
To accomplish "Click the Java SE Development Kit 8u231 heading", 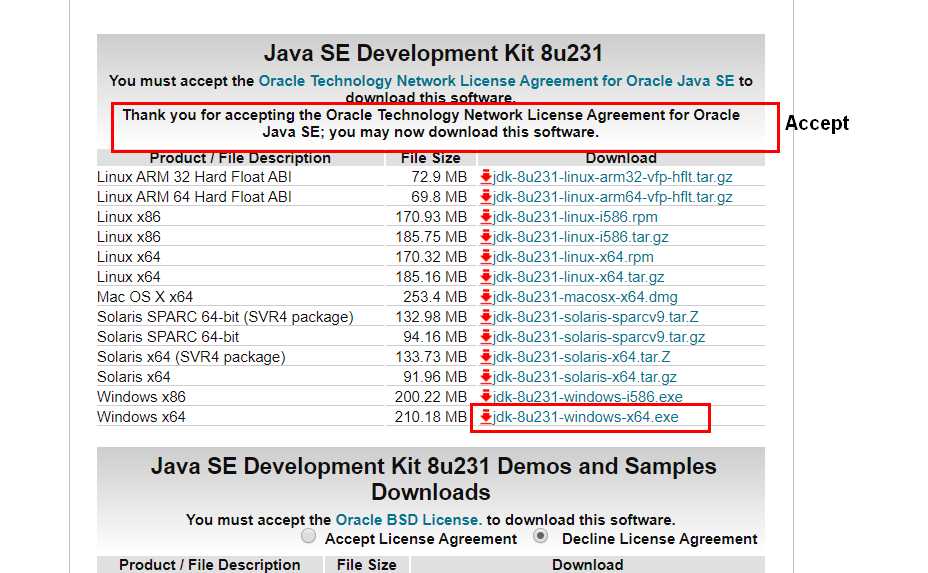I will coord(433,53).
